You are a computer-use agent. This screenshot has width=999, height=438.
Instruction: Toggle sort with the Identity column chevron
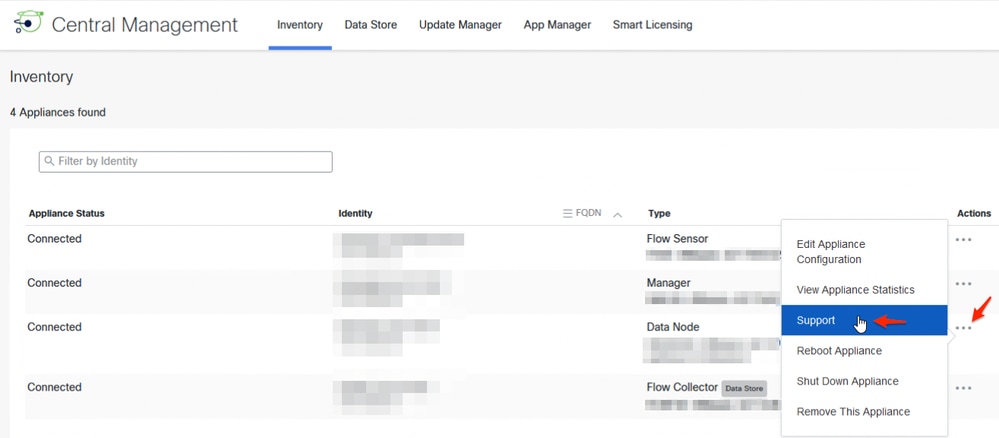click(617, 214)
